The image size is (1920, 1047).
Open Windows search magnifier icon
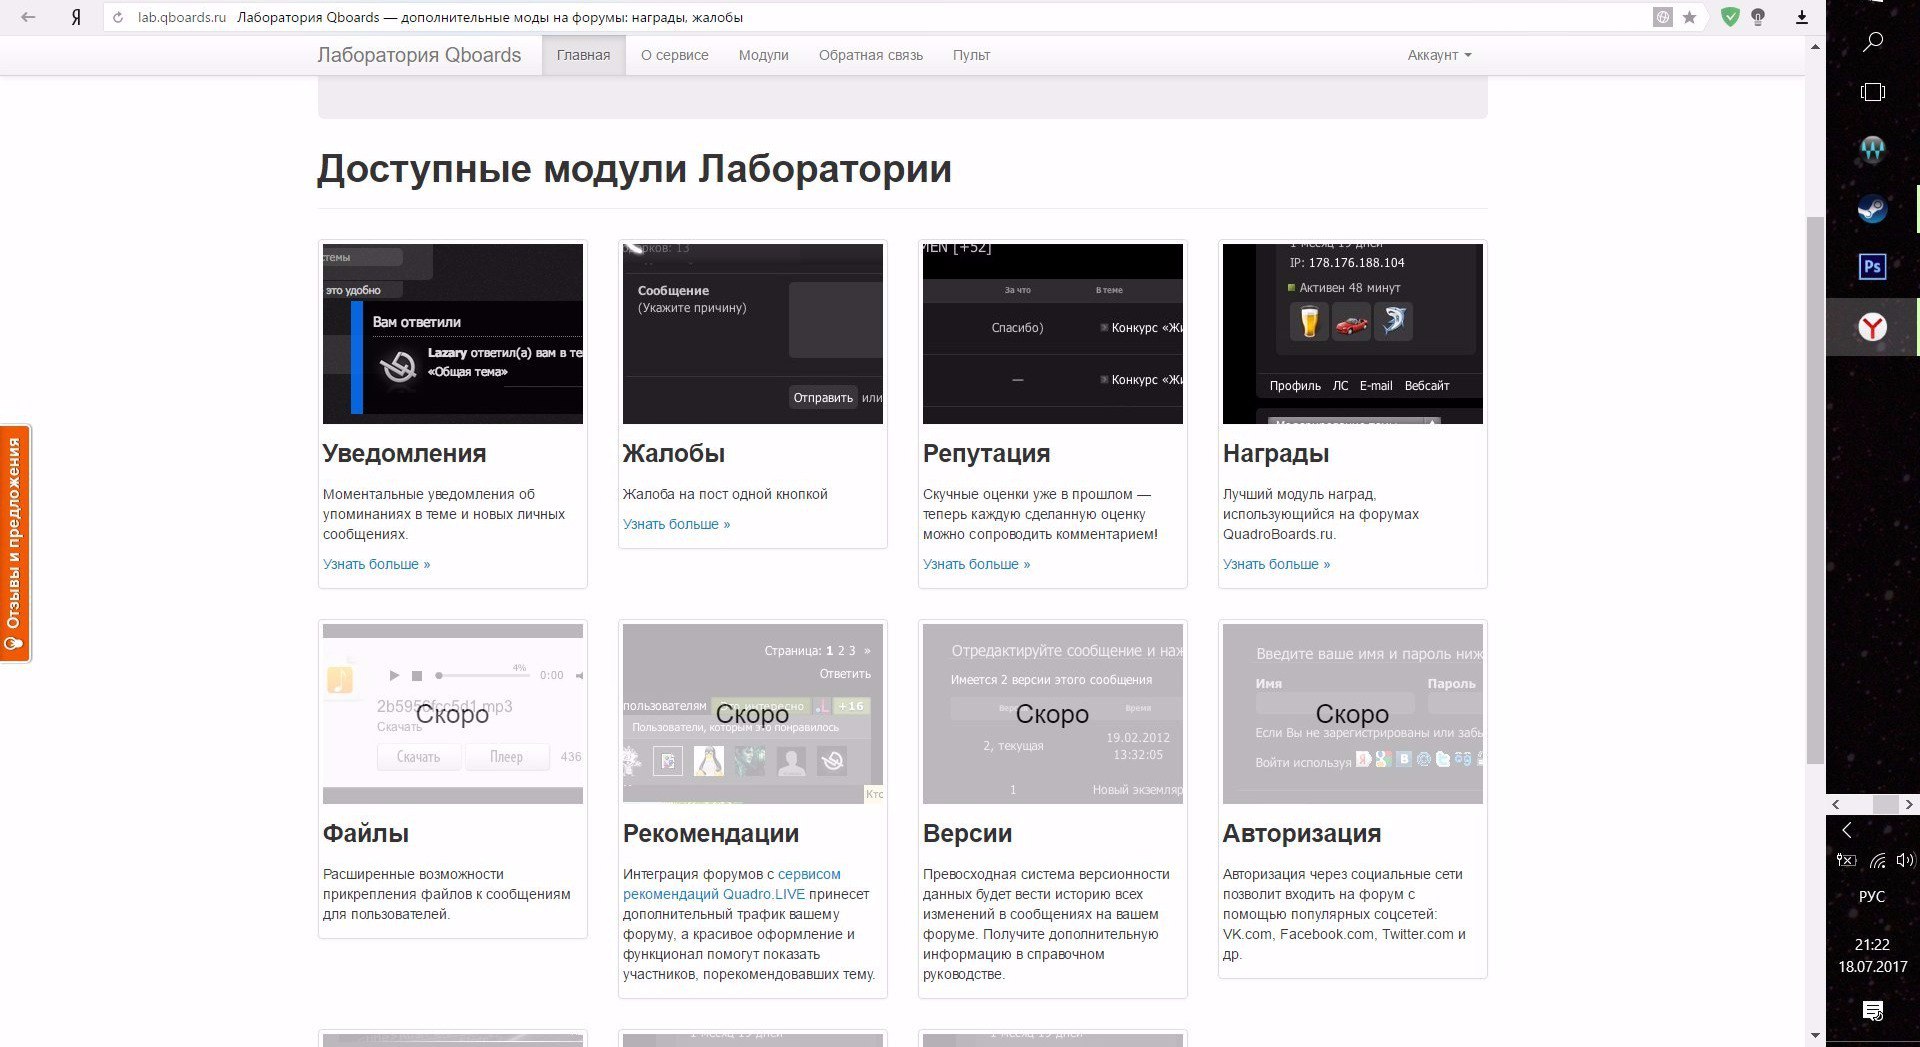tap(1872, 42)
